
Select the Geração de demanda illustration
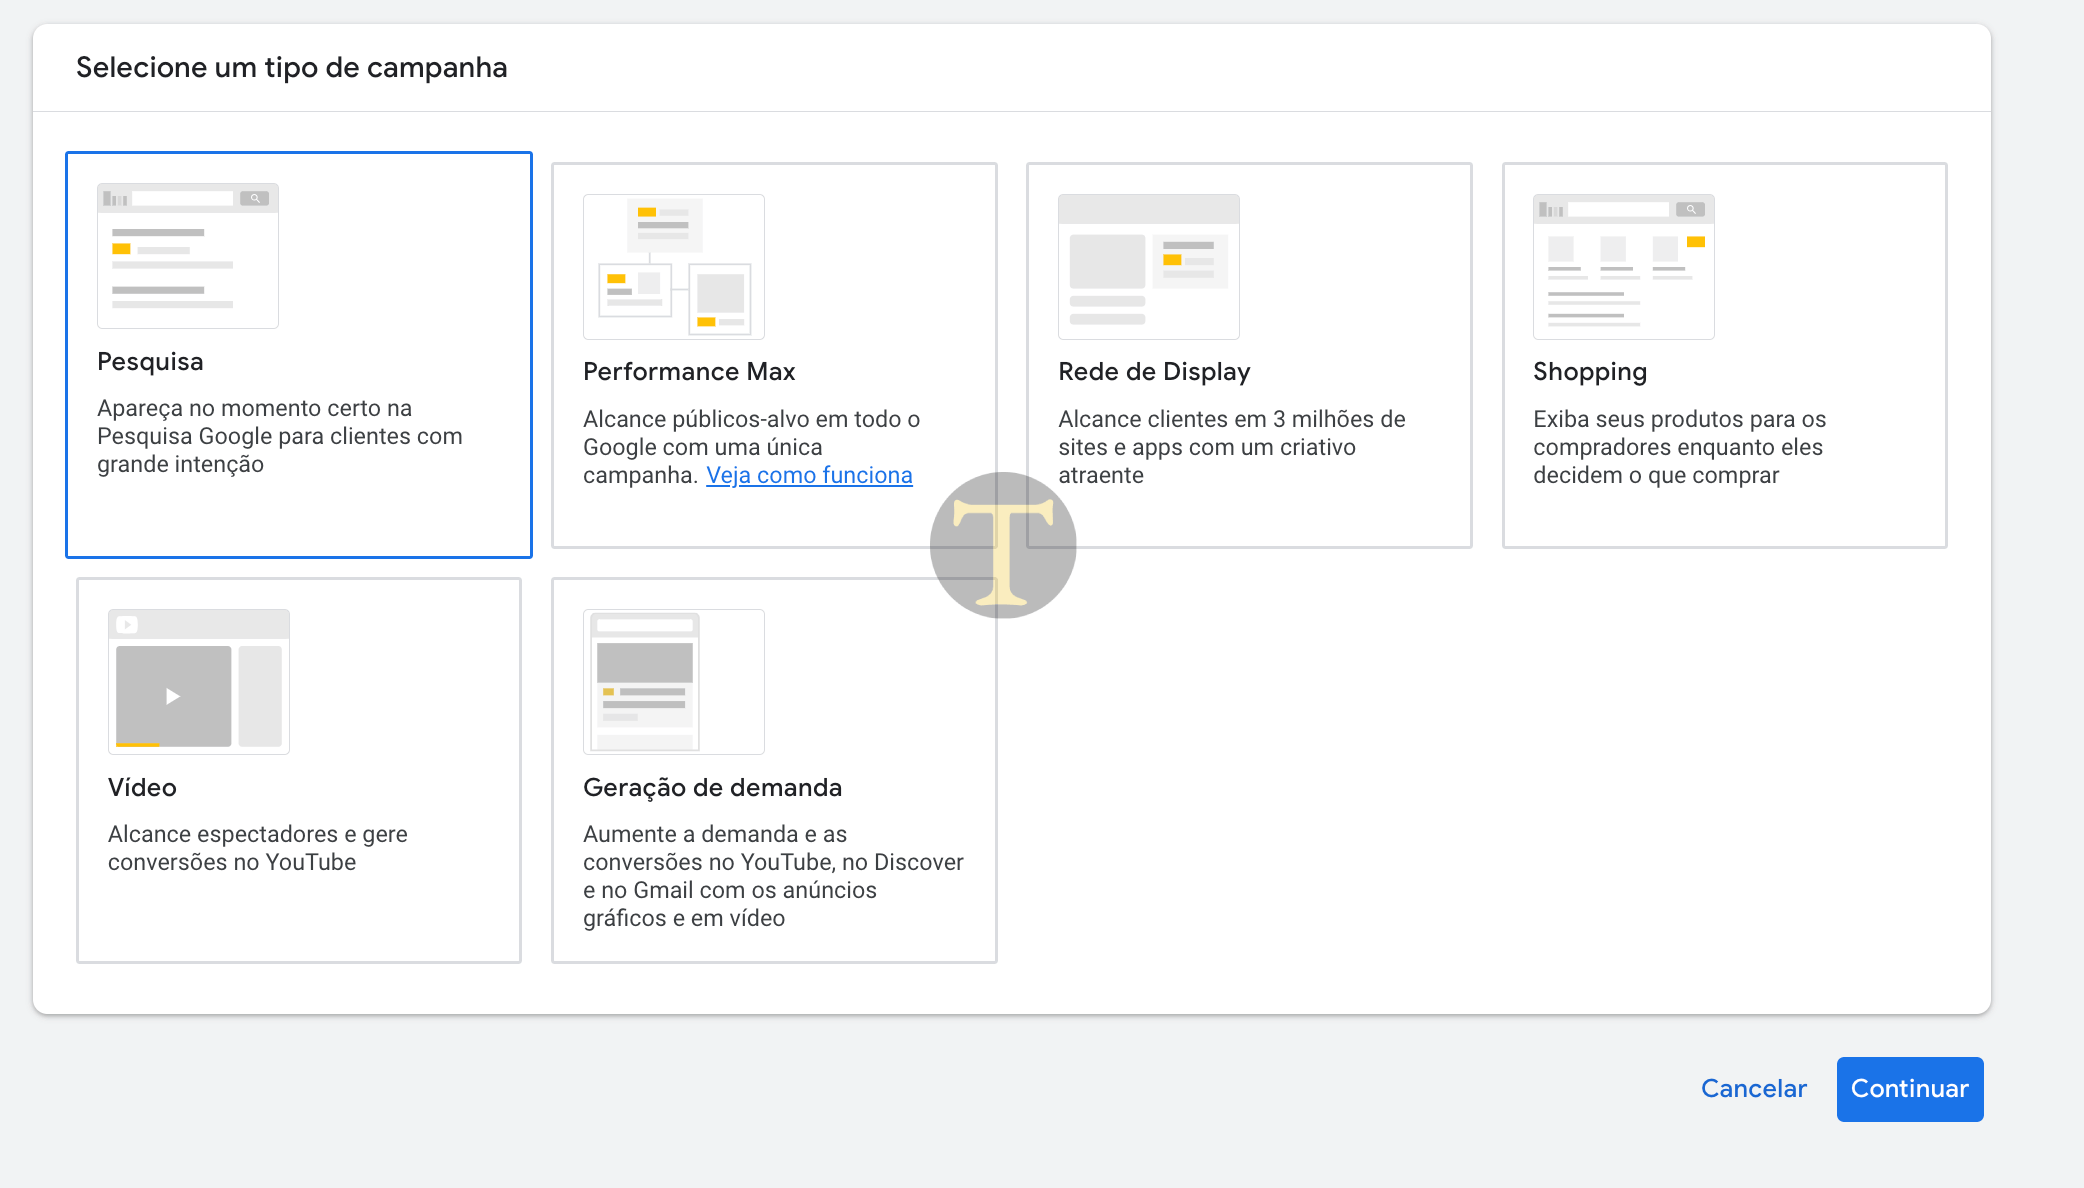coord(674,682)
